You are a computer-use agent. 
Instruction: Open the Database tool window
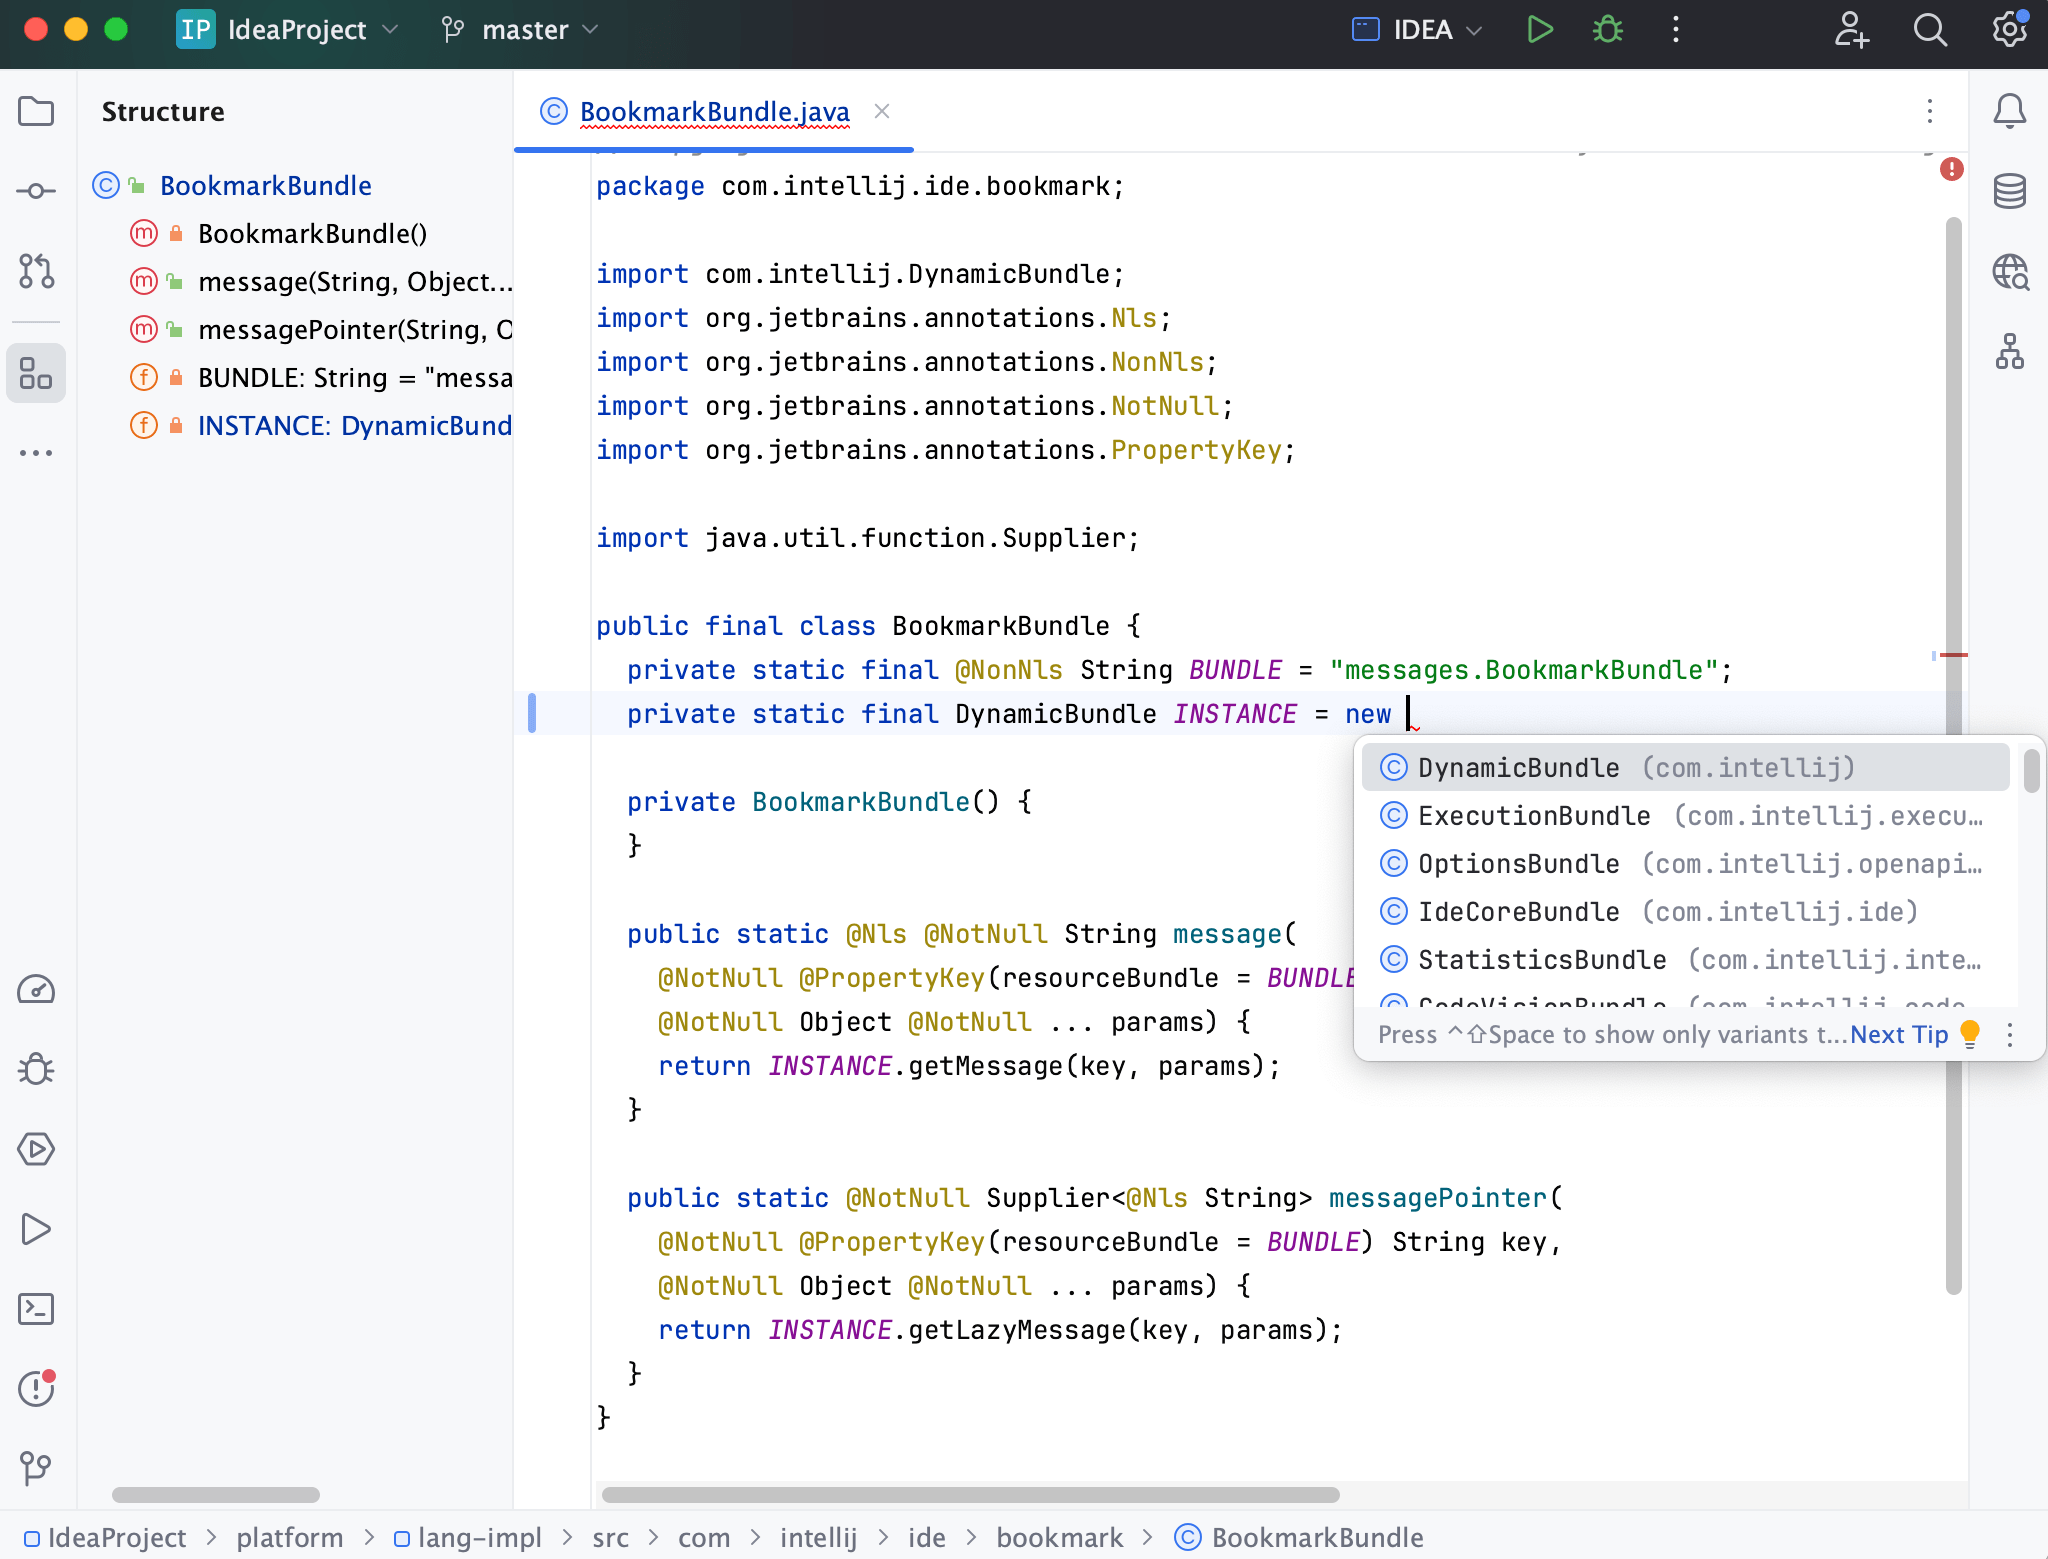[x=2010, y=190]
